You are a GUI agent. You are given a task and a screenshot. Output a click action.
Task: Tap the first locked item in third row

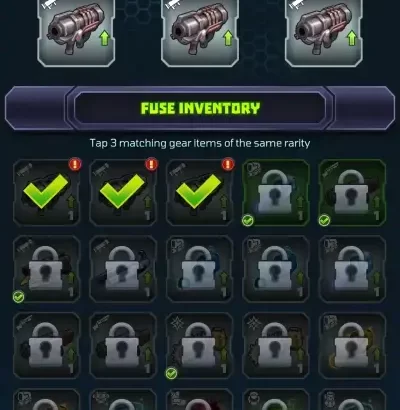[x=47, y=345]
